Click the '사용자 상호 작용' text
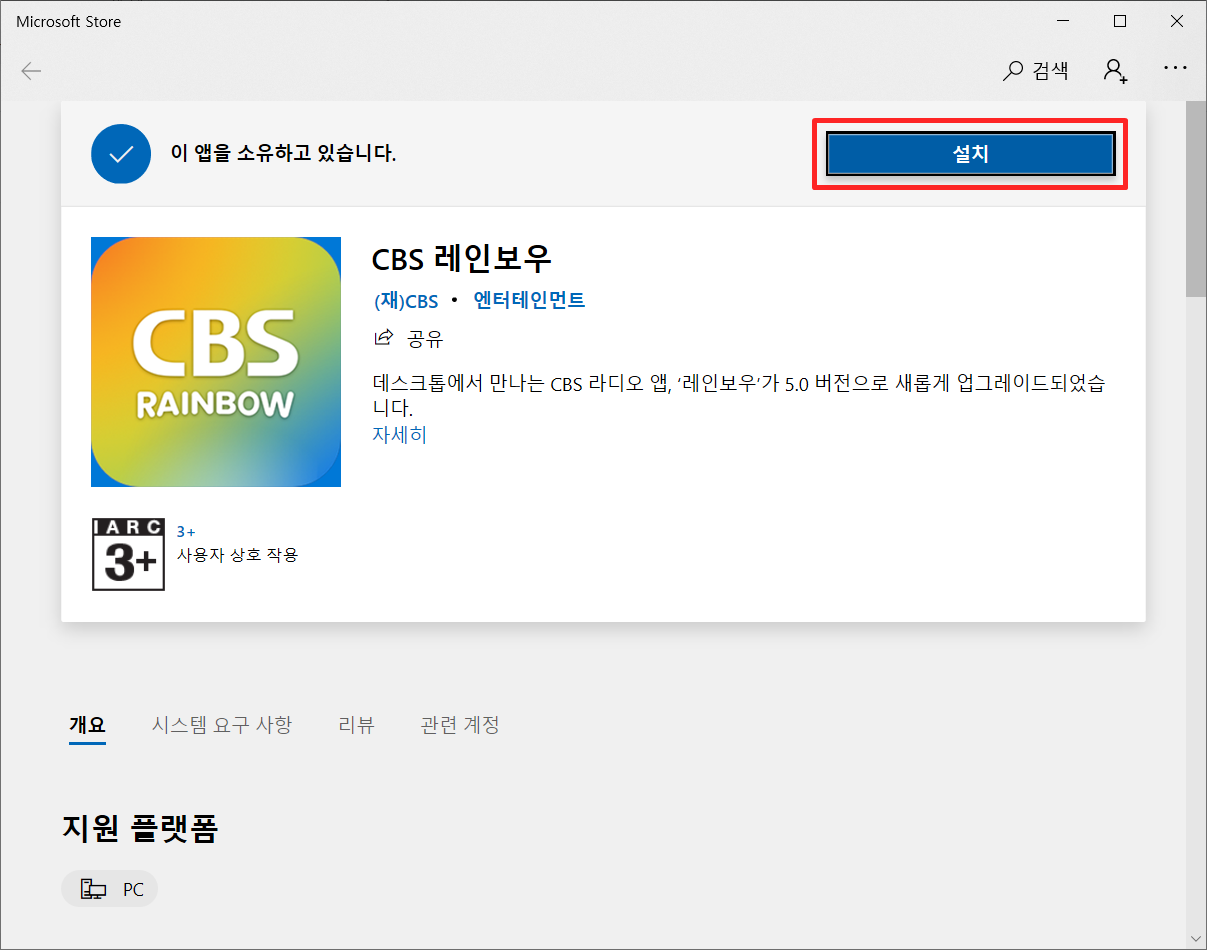This screenshot has width=1207, height=950. 237,554
